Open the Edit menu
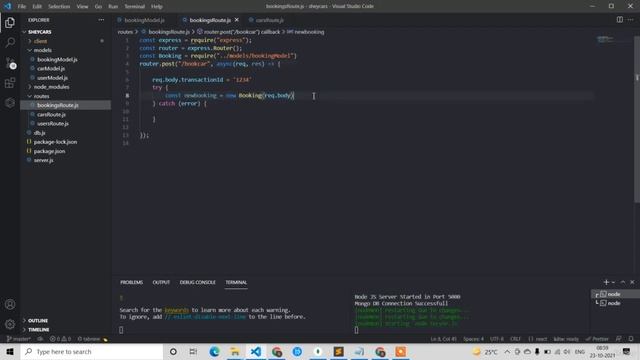Image resolution: width=640 pixels, height=360 pixels. (x=37, y=6)
